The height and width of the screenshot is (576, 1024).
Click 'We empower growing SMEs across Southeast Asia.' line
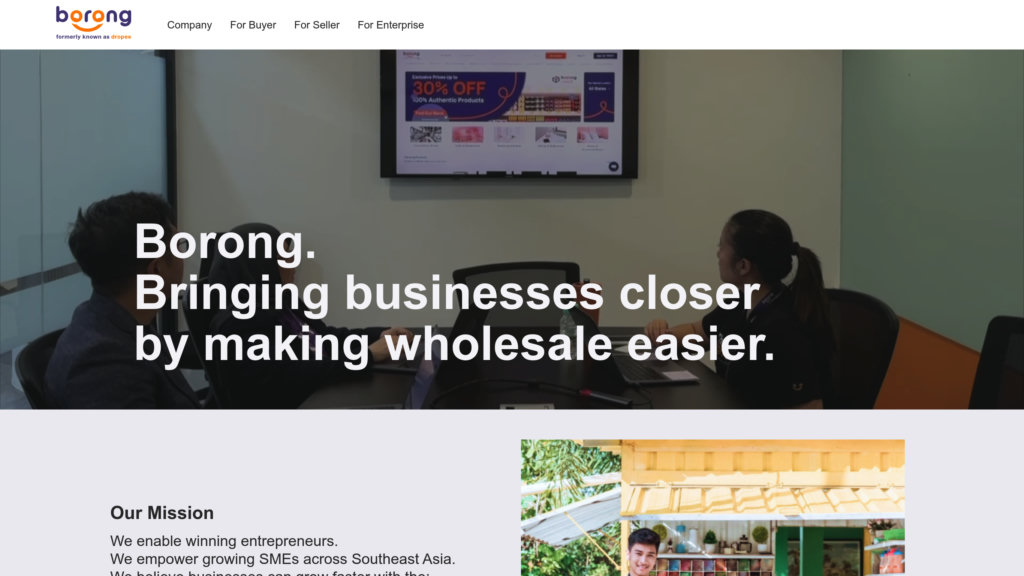283,559
